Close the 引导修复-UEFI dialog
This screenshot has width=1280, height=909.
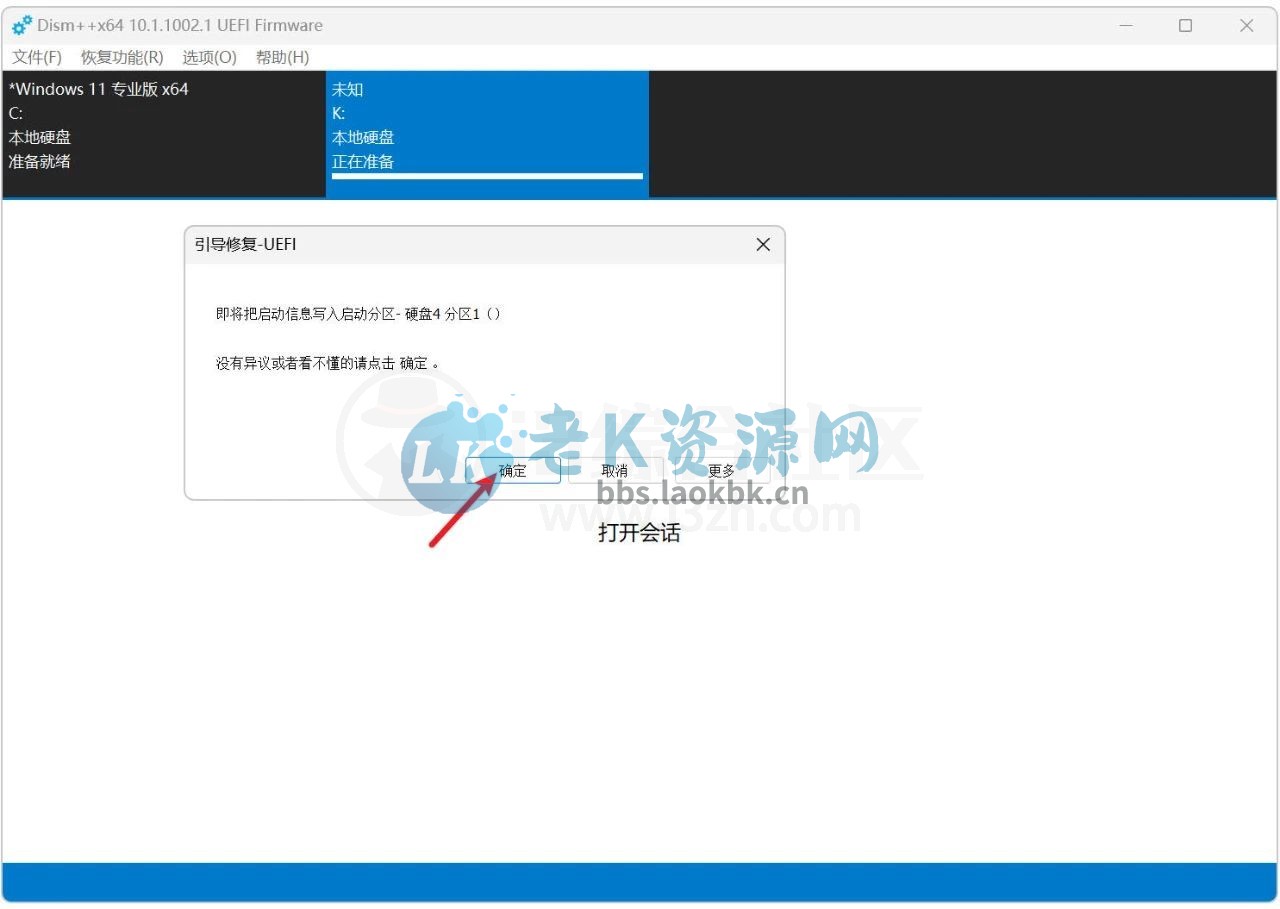click(763, 245)
